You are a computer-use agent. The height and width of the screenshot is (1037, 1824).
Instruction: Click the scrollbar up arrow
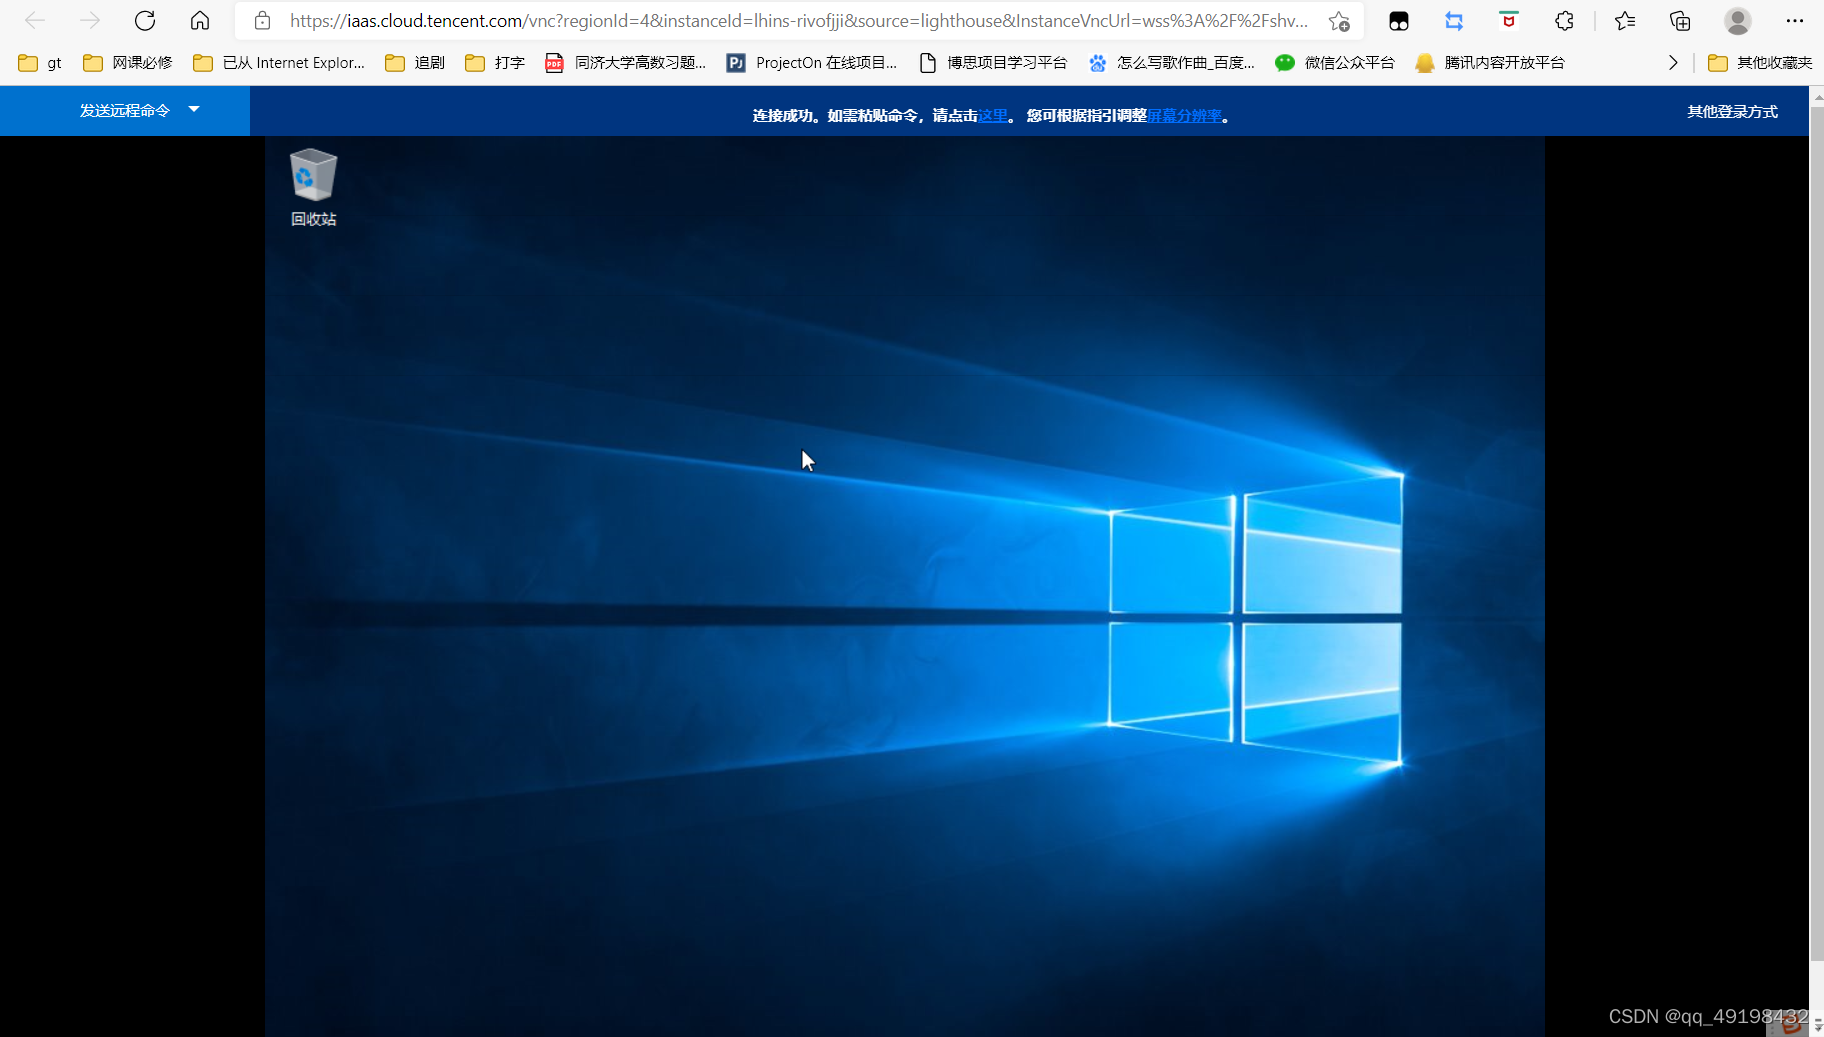click(x=1817, y=95)
